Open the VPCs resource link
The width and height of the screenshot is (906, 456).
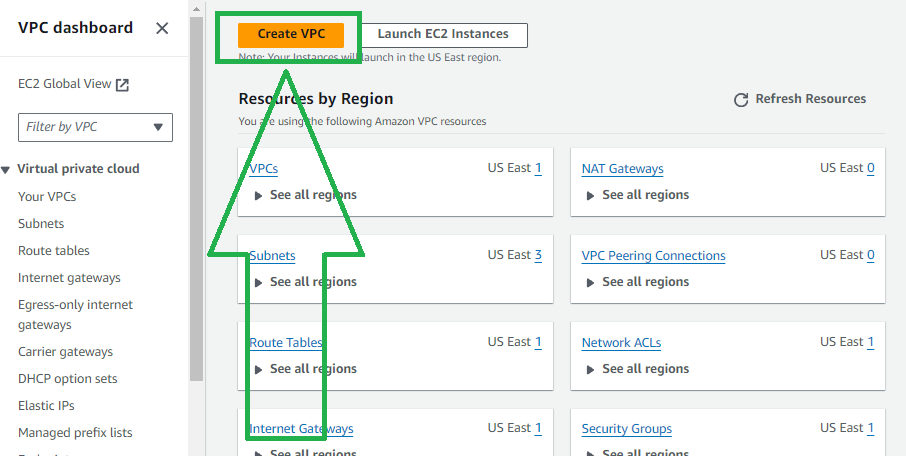[263, 169]
